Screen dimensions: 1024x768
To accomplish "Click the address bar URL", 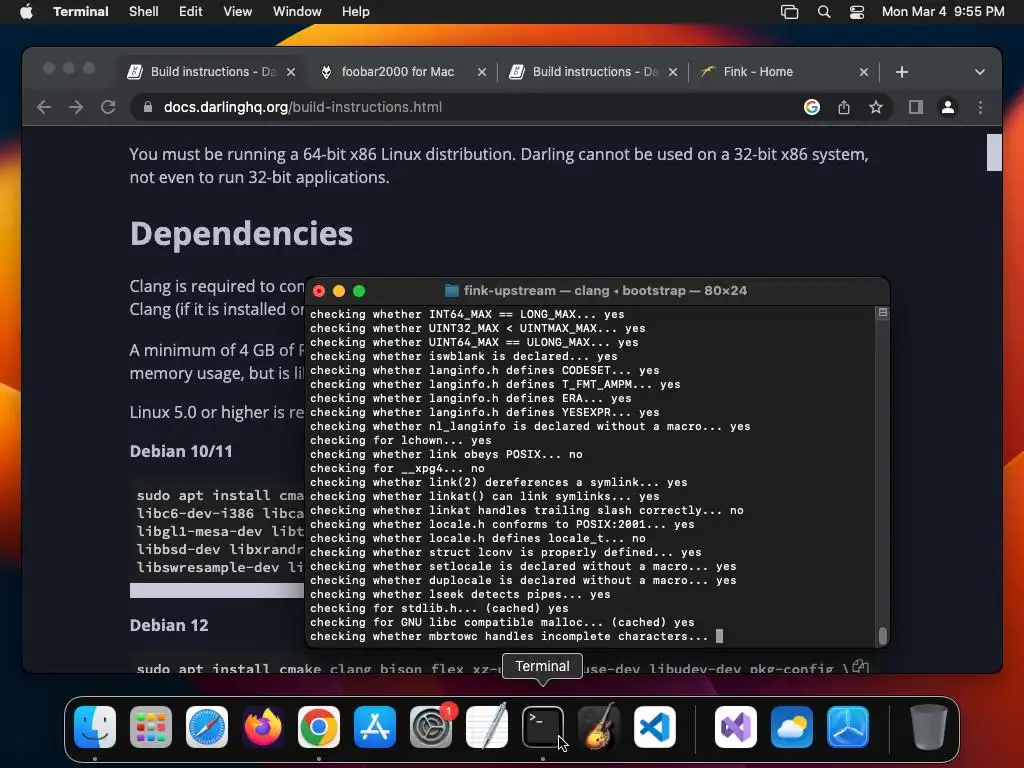I will pyautogui.click(x=303, y=107).
